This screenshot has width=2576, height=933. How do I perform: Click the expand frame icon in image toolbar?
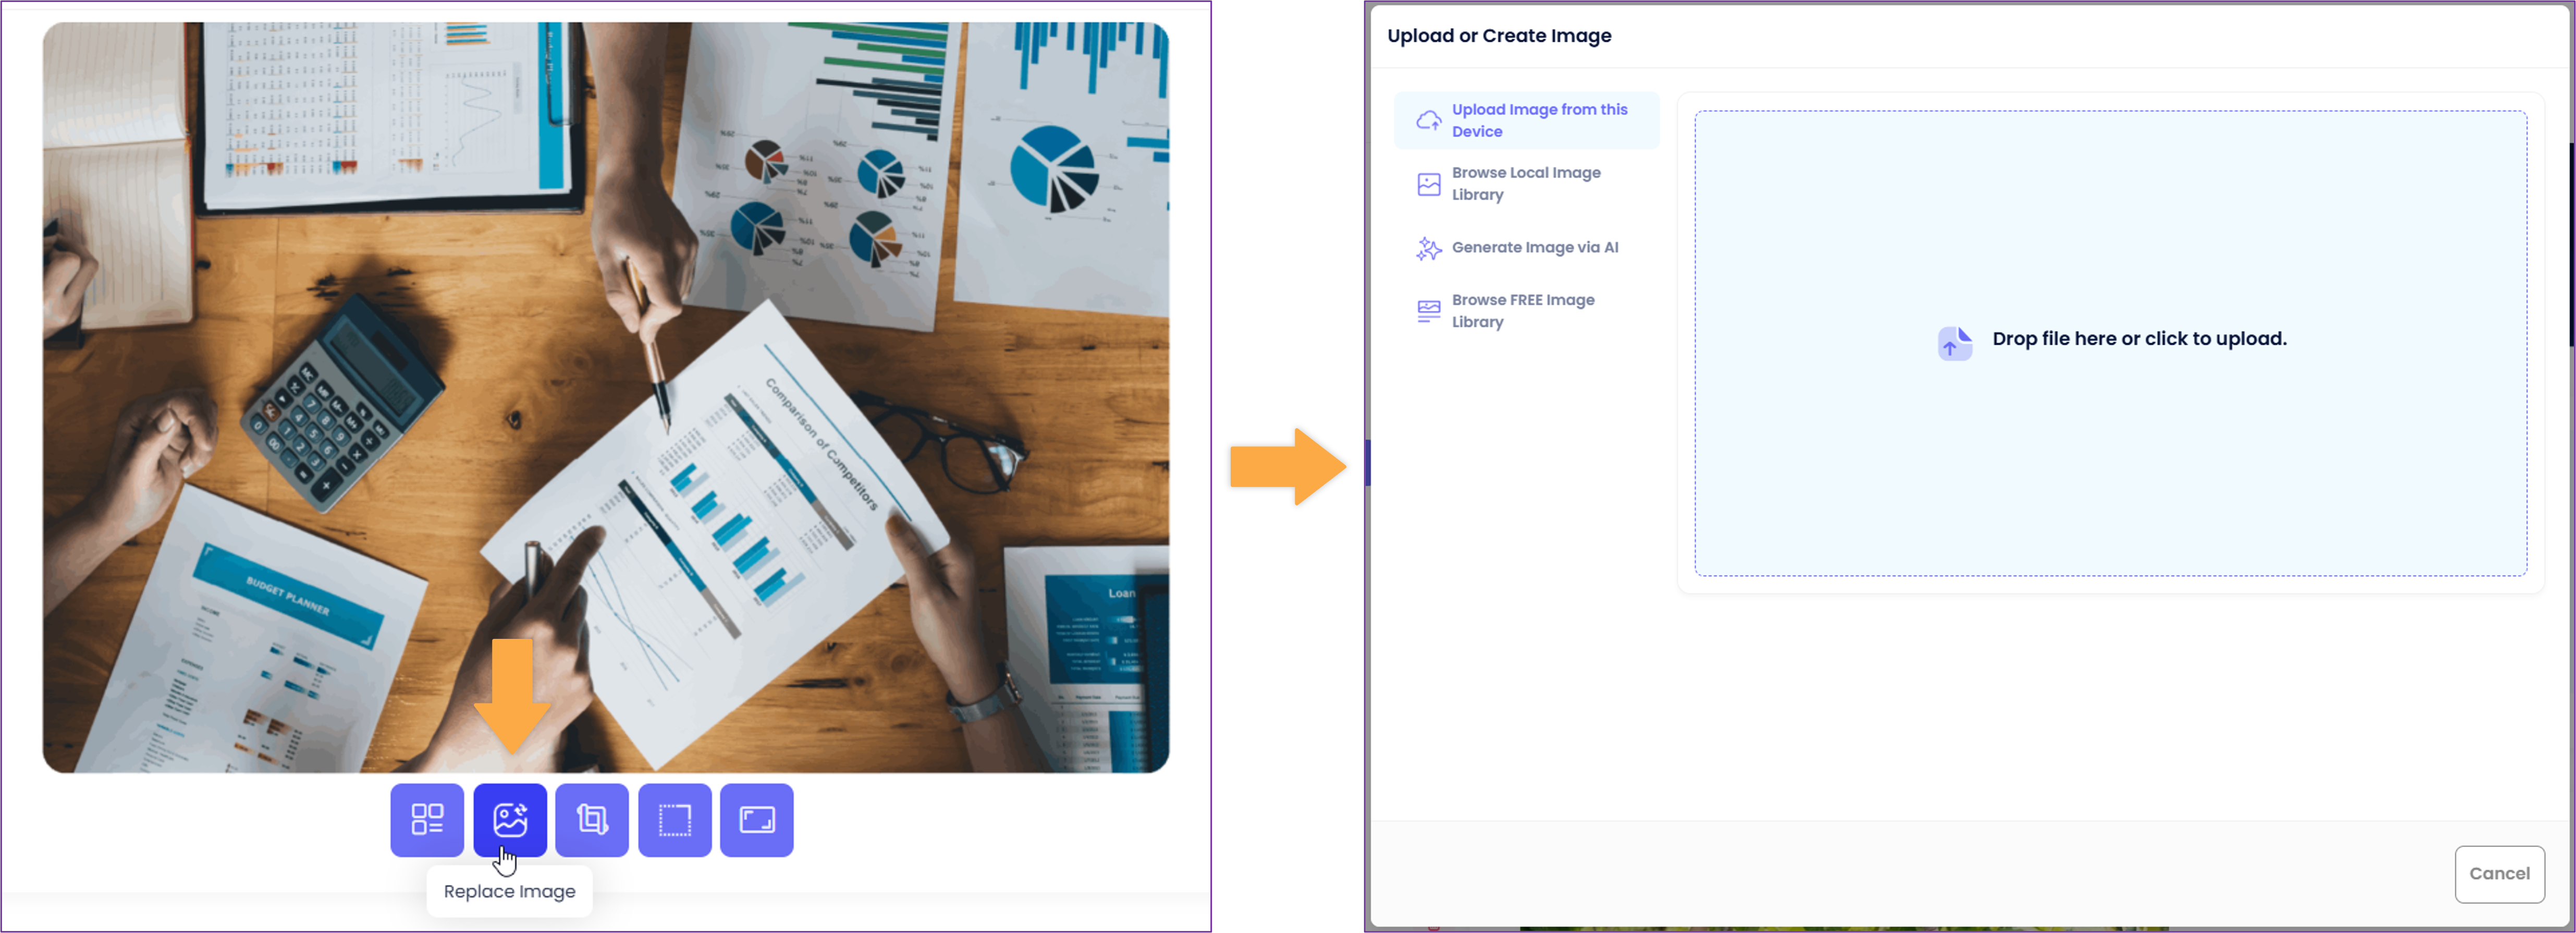click(757, 820)
